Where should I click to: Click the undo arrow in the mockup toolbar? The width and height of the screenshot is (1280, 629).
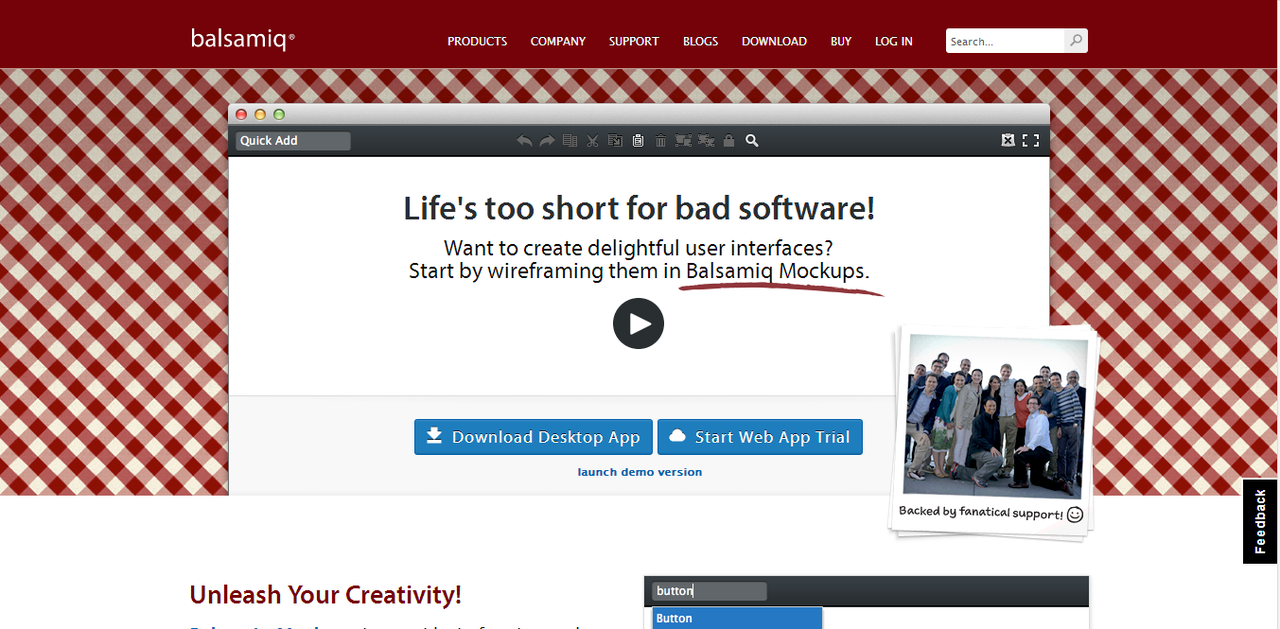pos(524,141)
